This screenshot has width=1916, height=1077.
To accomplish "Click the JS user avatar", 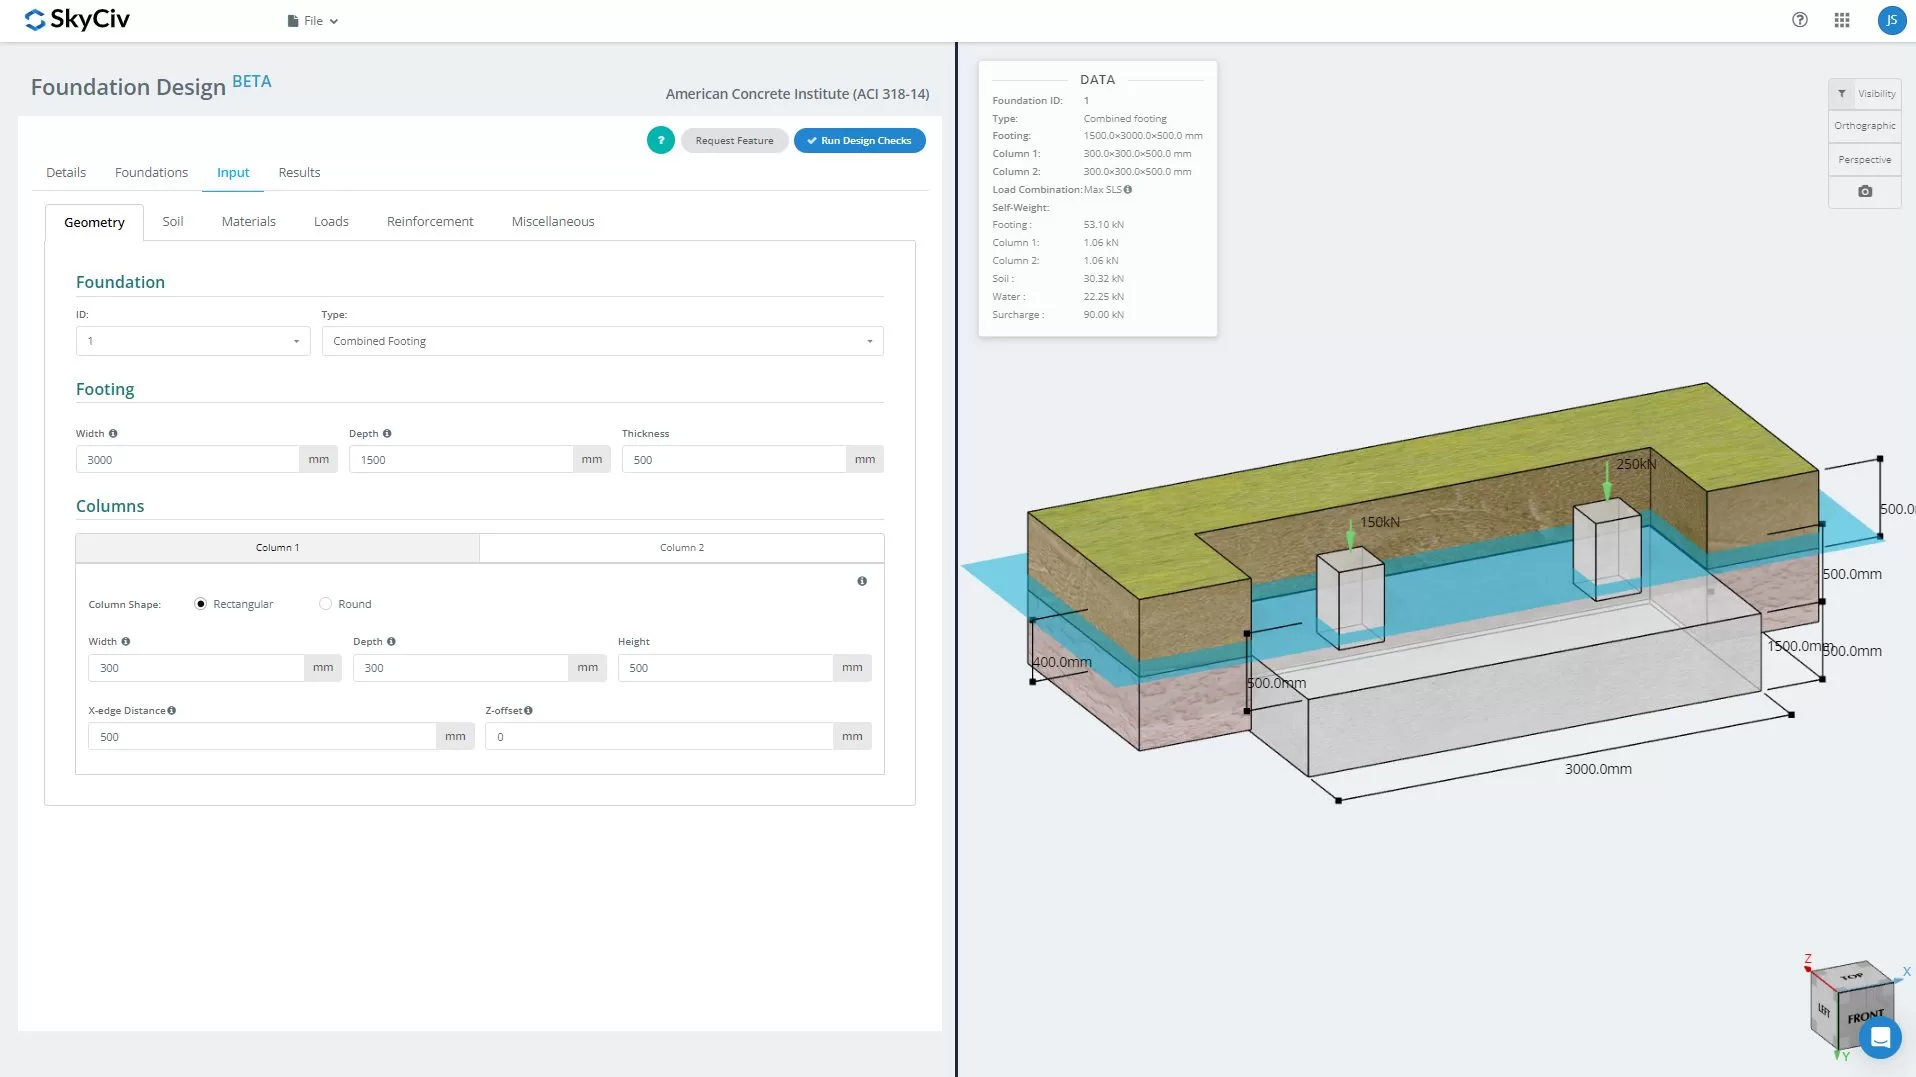I will coord(1892,20).
